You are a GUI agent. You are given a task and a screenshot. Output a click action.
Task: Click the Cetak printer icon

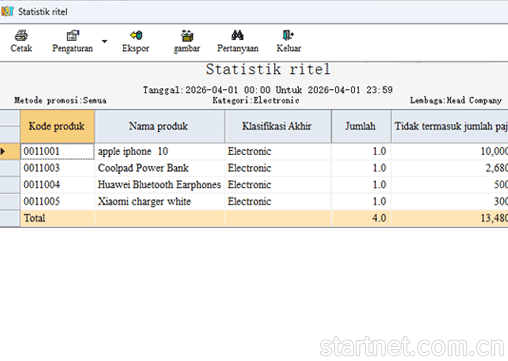(21, 35)
